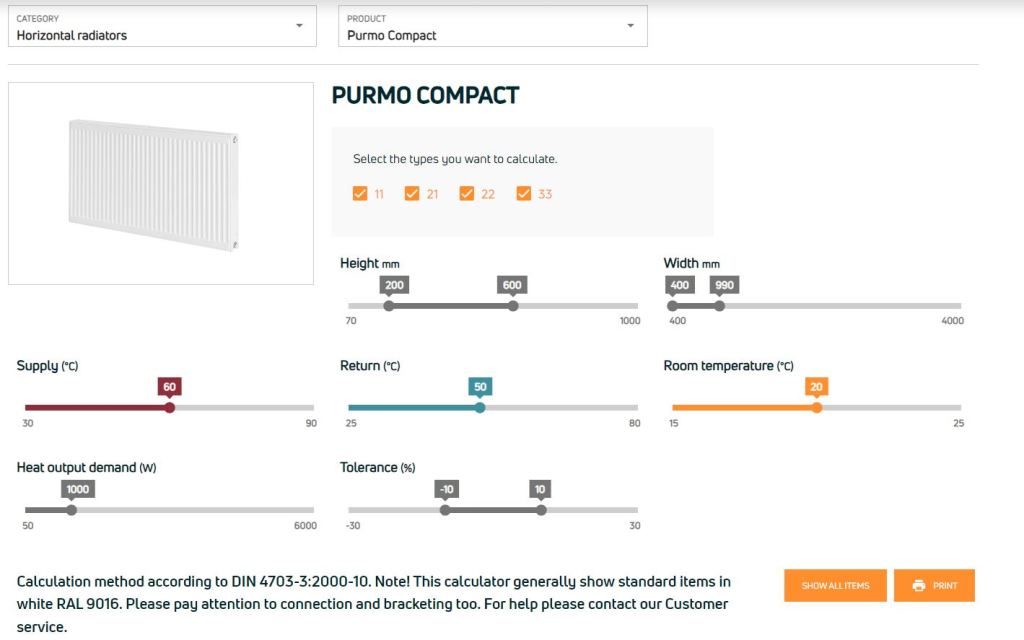Click the Heat output demand slider knob
Viewport: 1024px width, 640px height.
[x=71, y=510]
